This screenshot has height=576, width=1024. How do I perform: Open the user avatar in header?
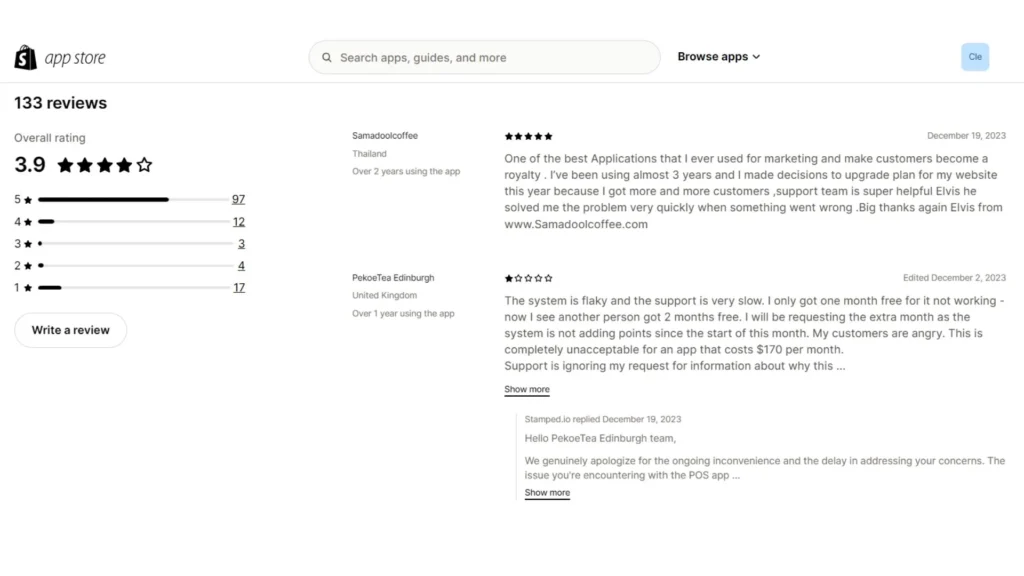click(x=975, y=57)
